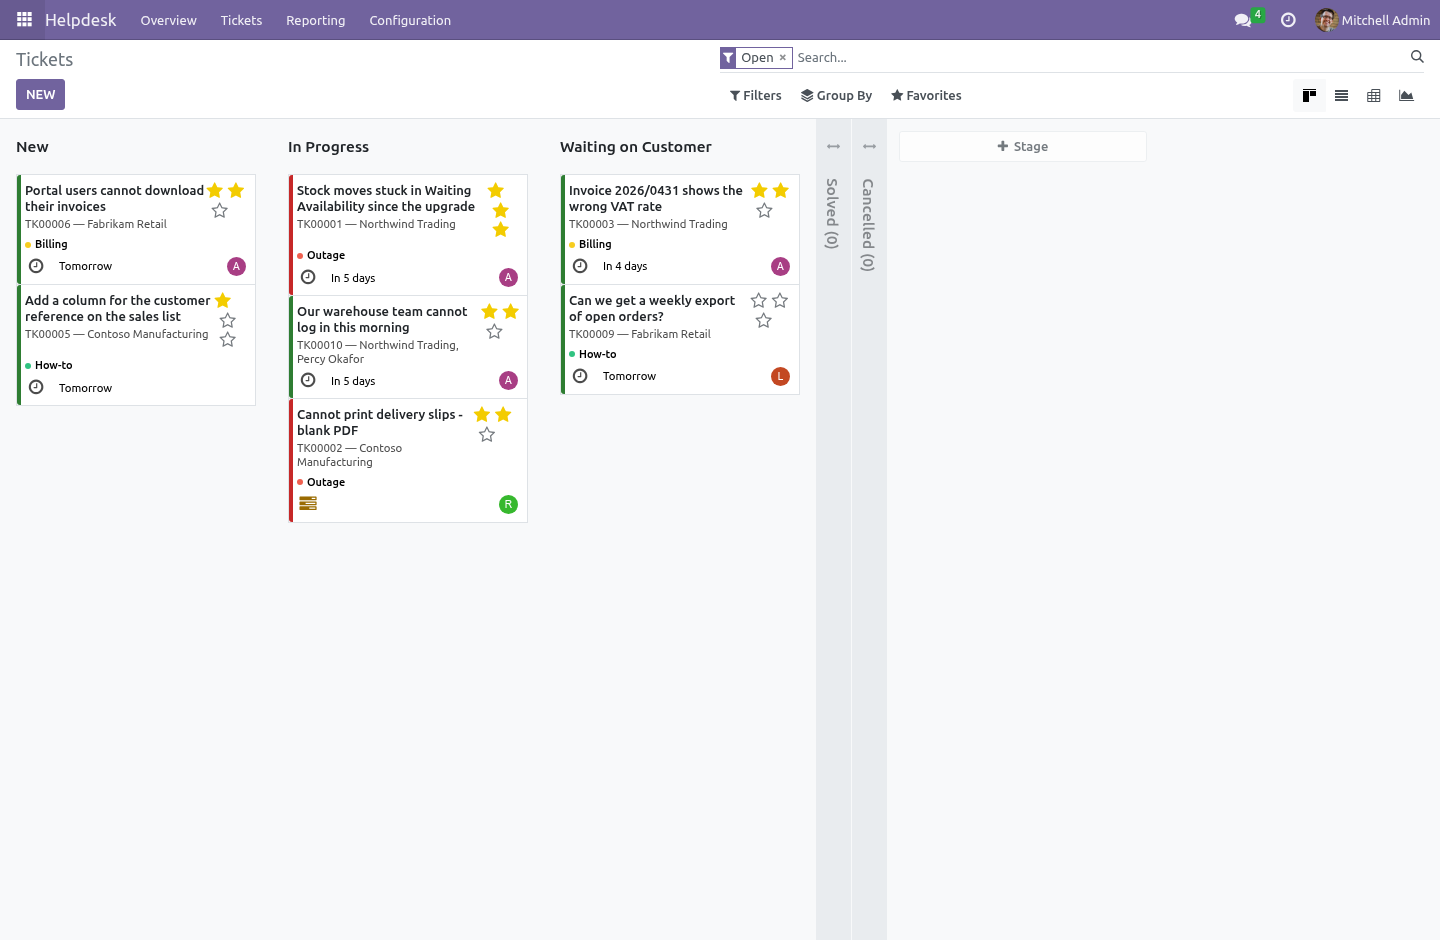Set third priority star on TK00006 ticket

click(x=220, y=211)
